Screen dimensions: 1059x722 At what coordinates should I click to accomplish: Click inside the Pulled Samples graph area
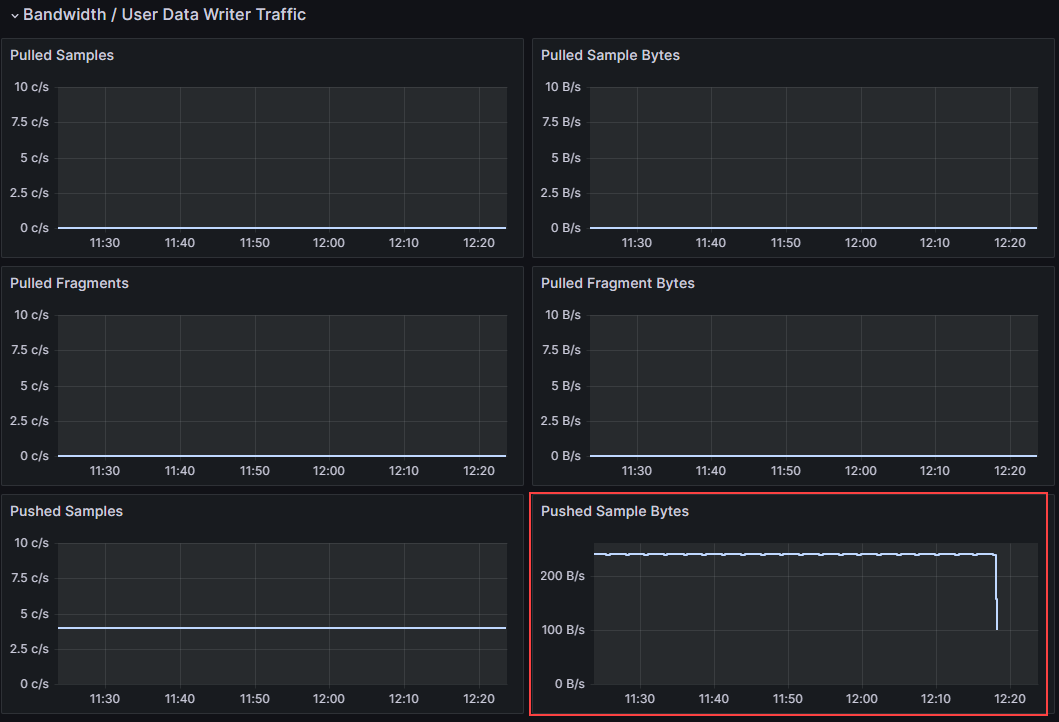pos(280,155)
